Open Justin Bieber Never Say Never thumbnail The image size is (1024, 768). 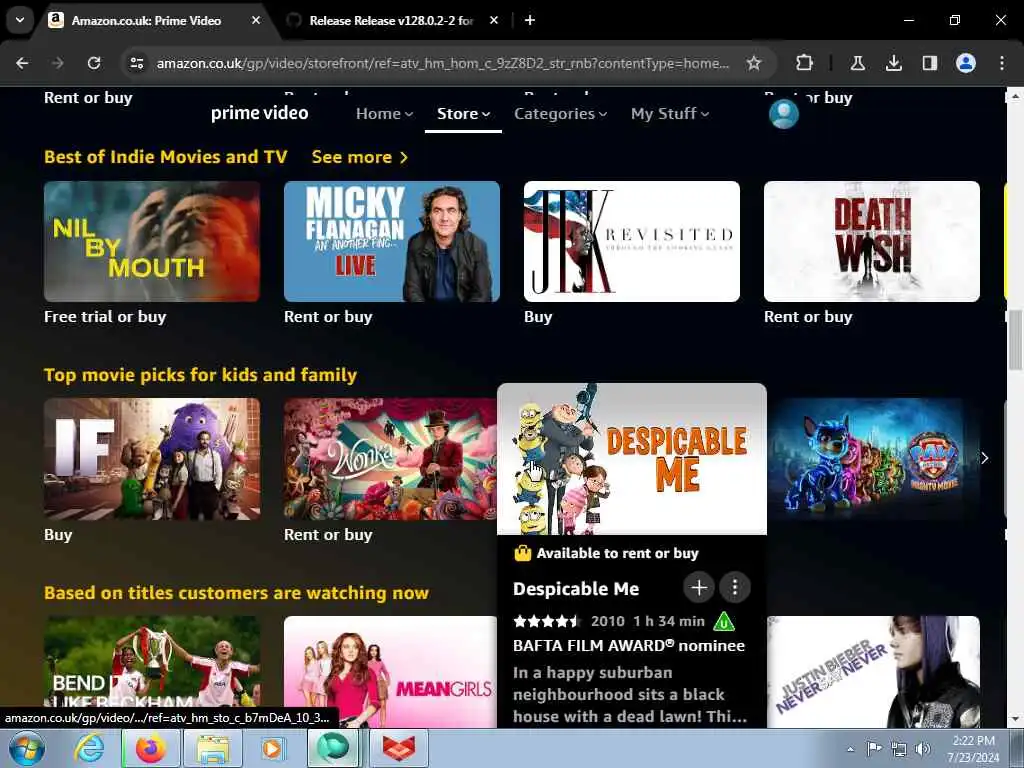[x=873, y=671]
